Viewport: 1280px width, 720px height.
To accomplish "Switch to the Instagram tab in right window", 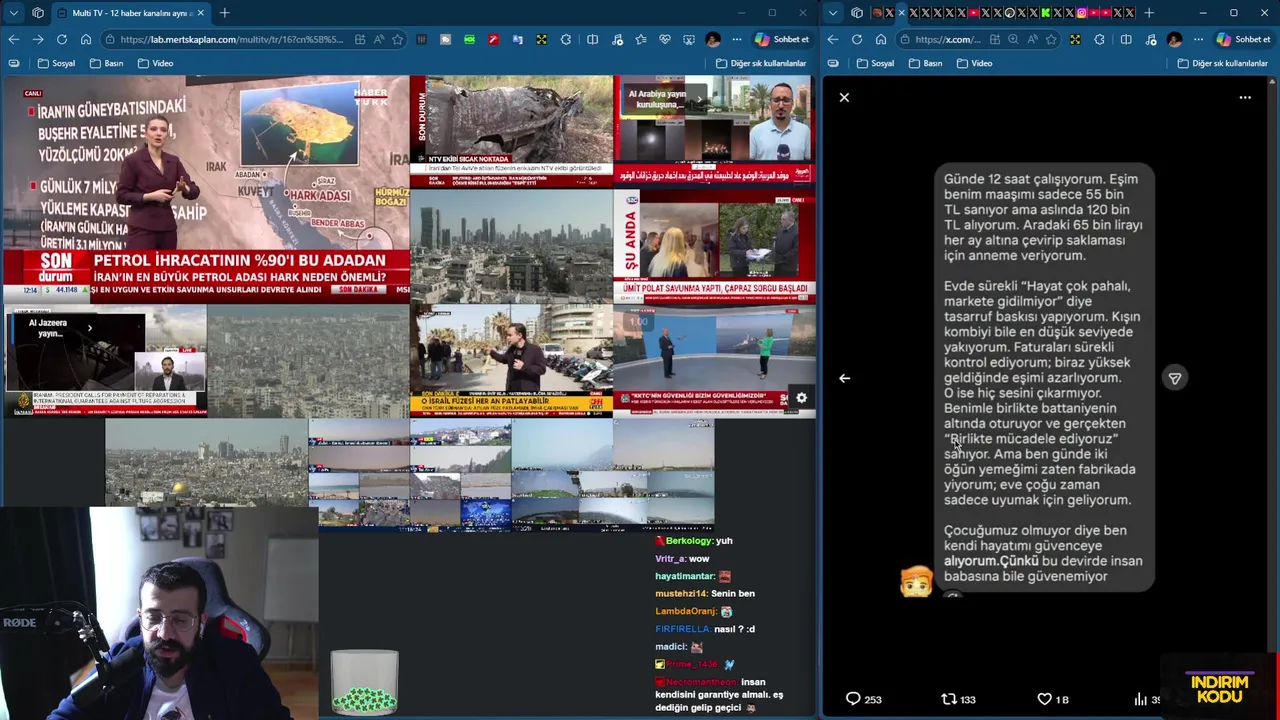I will pyautogui.click(x=1082, y=13).
